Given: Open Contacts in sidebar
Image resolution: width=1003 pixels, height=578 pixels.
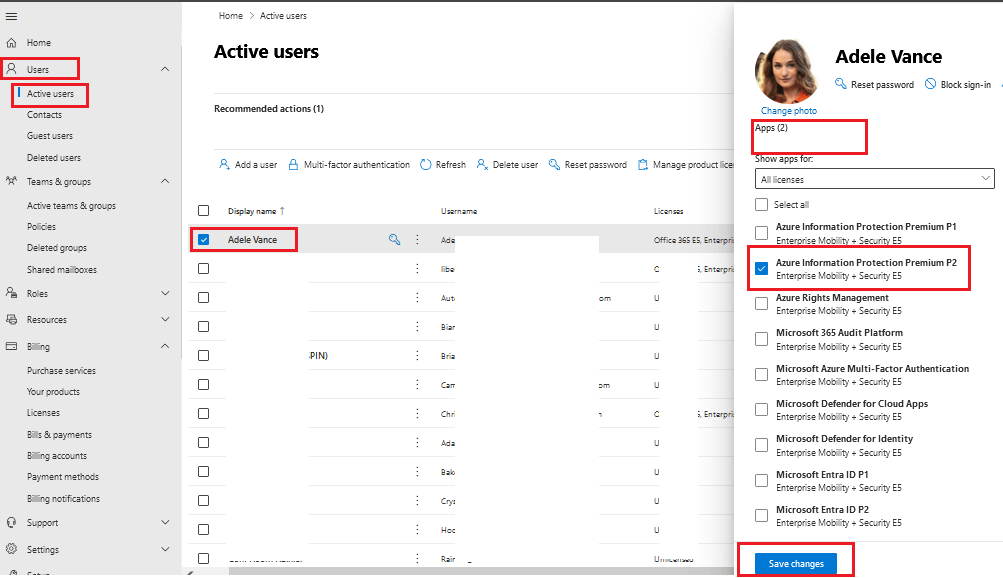Looking at the screenshot, I should [44, 115].
